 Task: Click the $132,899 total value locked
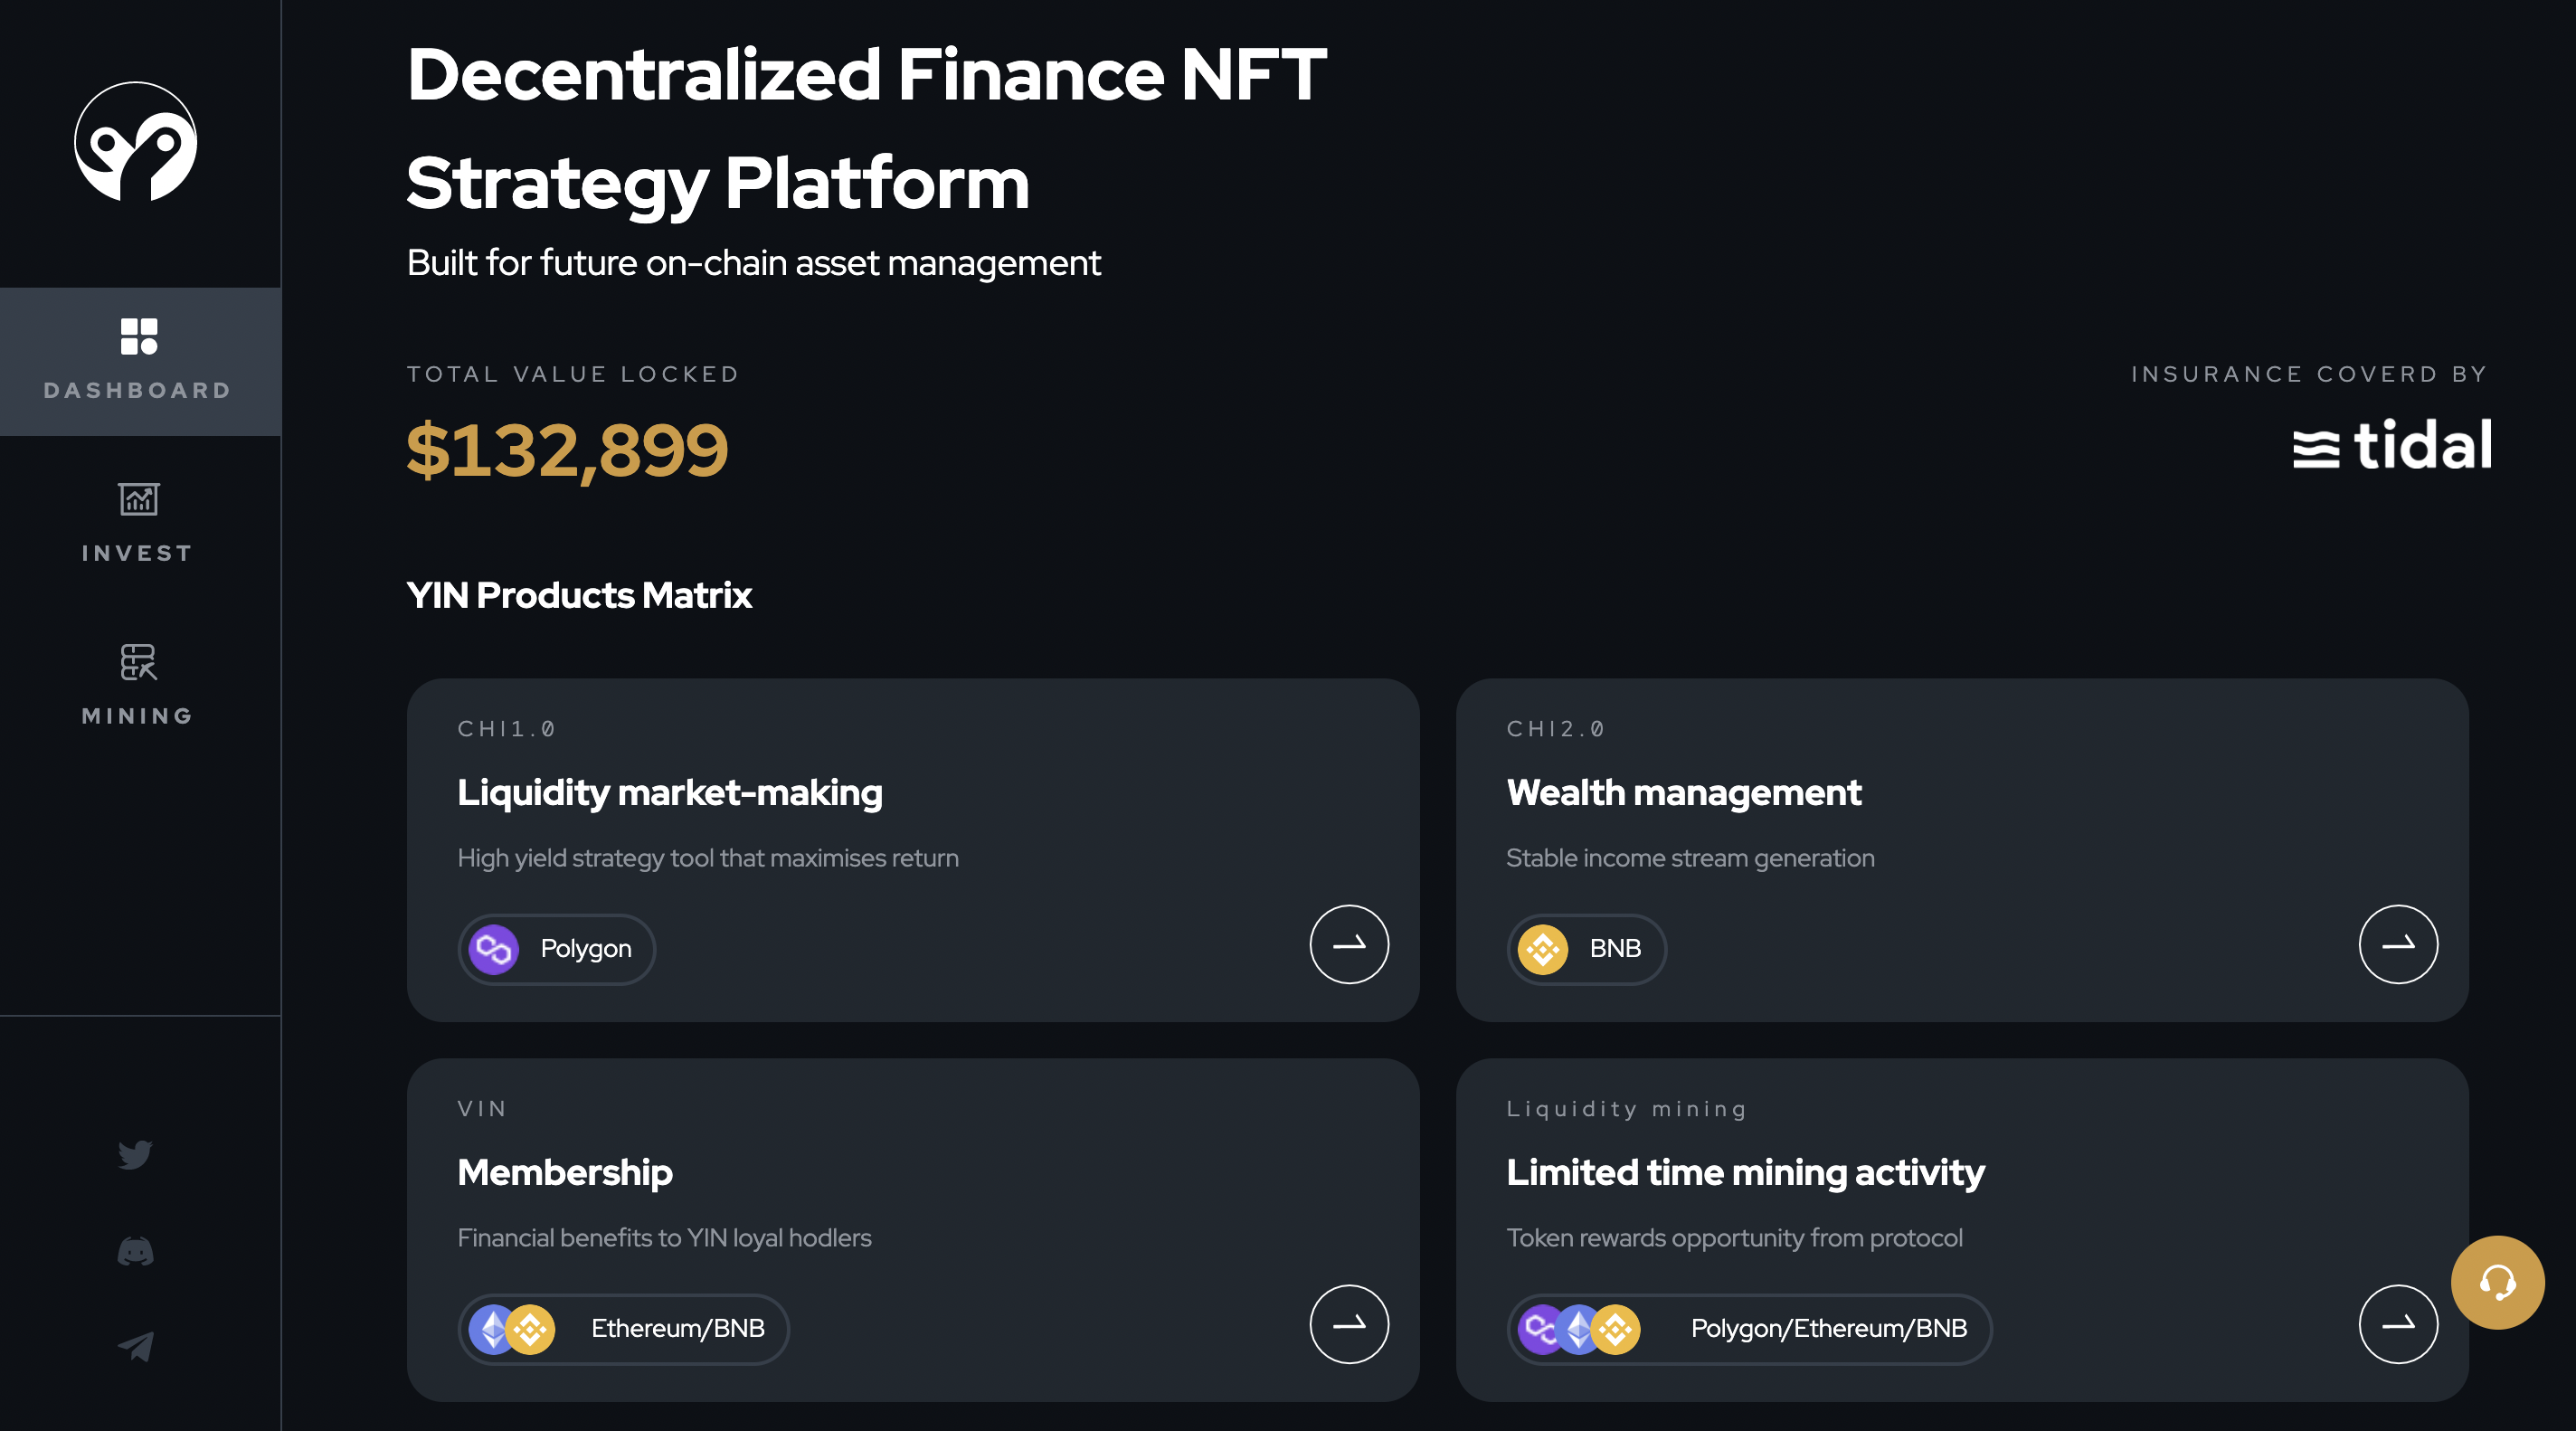(x=567, y=450)
